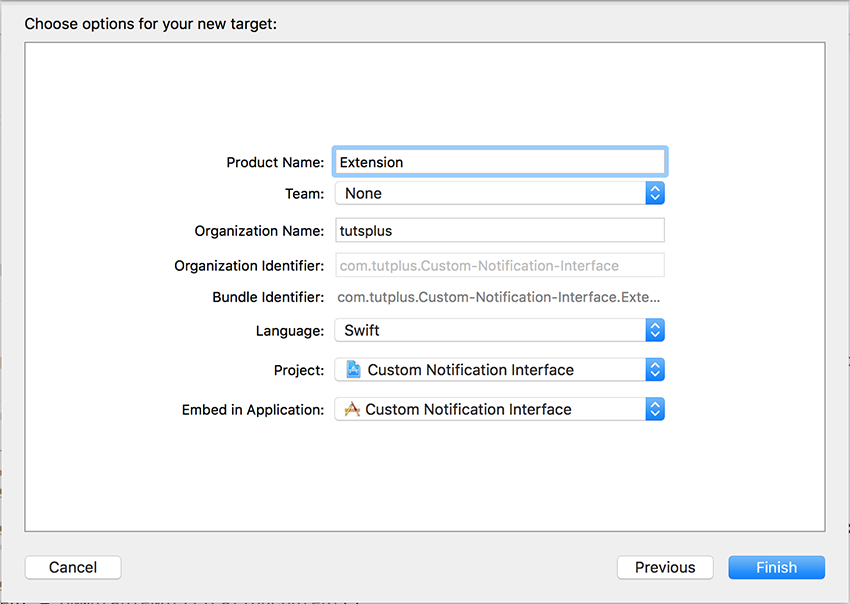Focus the Product Name text field
Screen dimensions: 850x604
(500, 162)
